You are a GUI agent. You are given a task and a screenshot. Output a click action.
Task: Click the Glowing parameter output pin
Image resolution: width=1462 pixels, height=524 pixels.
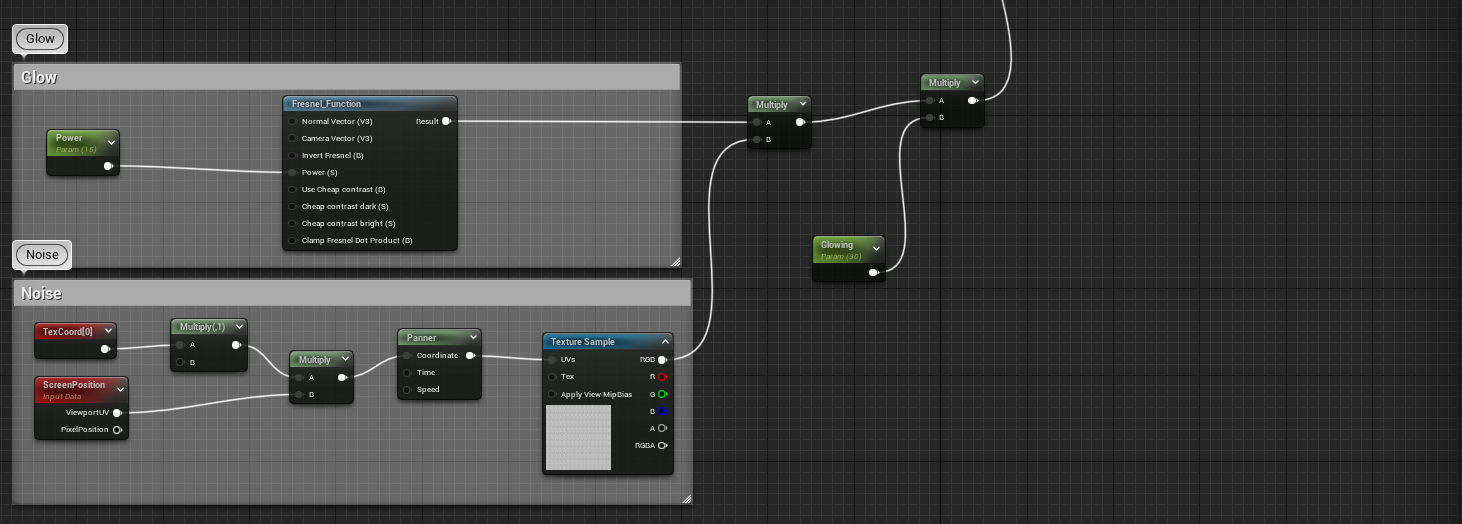click(x=873, y=272)
